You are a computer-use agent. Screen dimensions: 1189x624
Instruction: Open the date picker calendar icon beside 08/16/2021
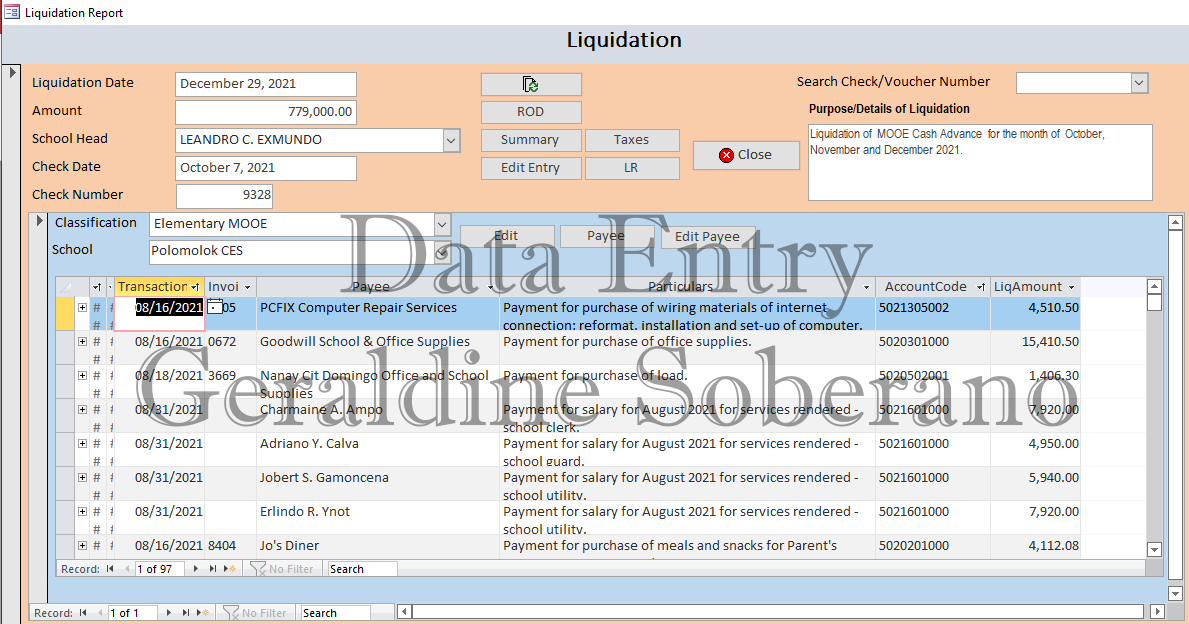pyautogui.click(x=215, y=306)
